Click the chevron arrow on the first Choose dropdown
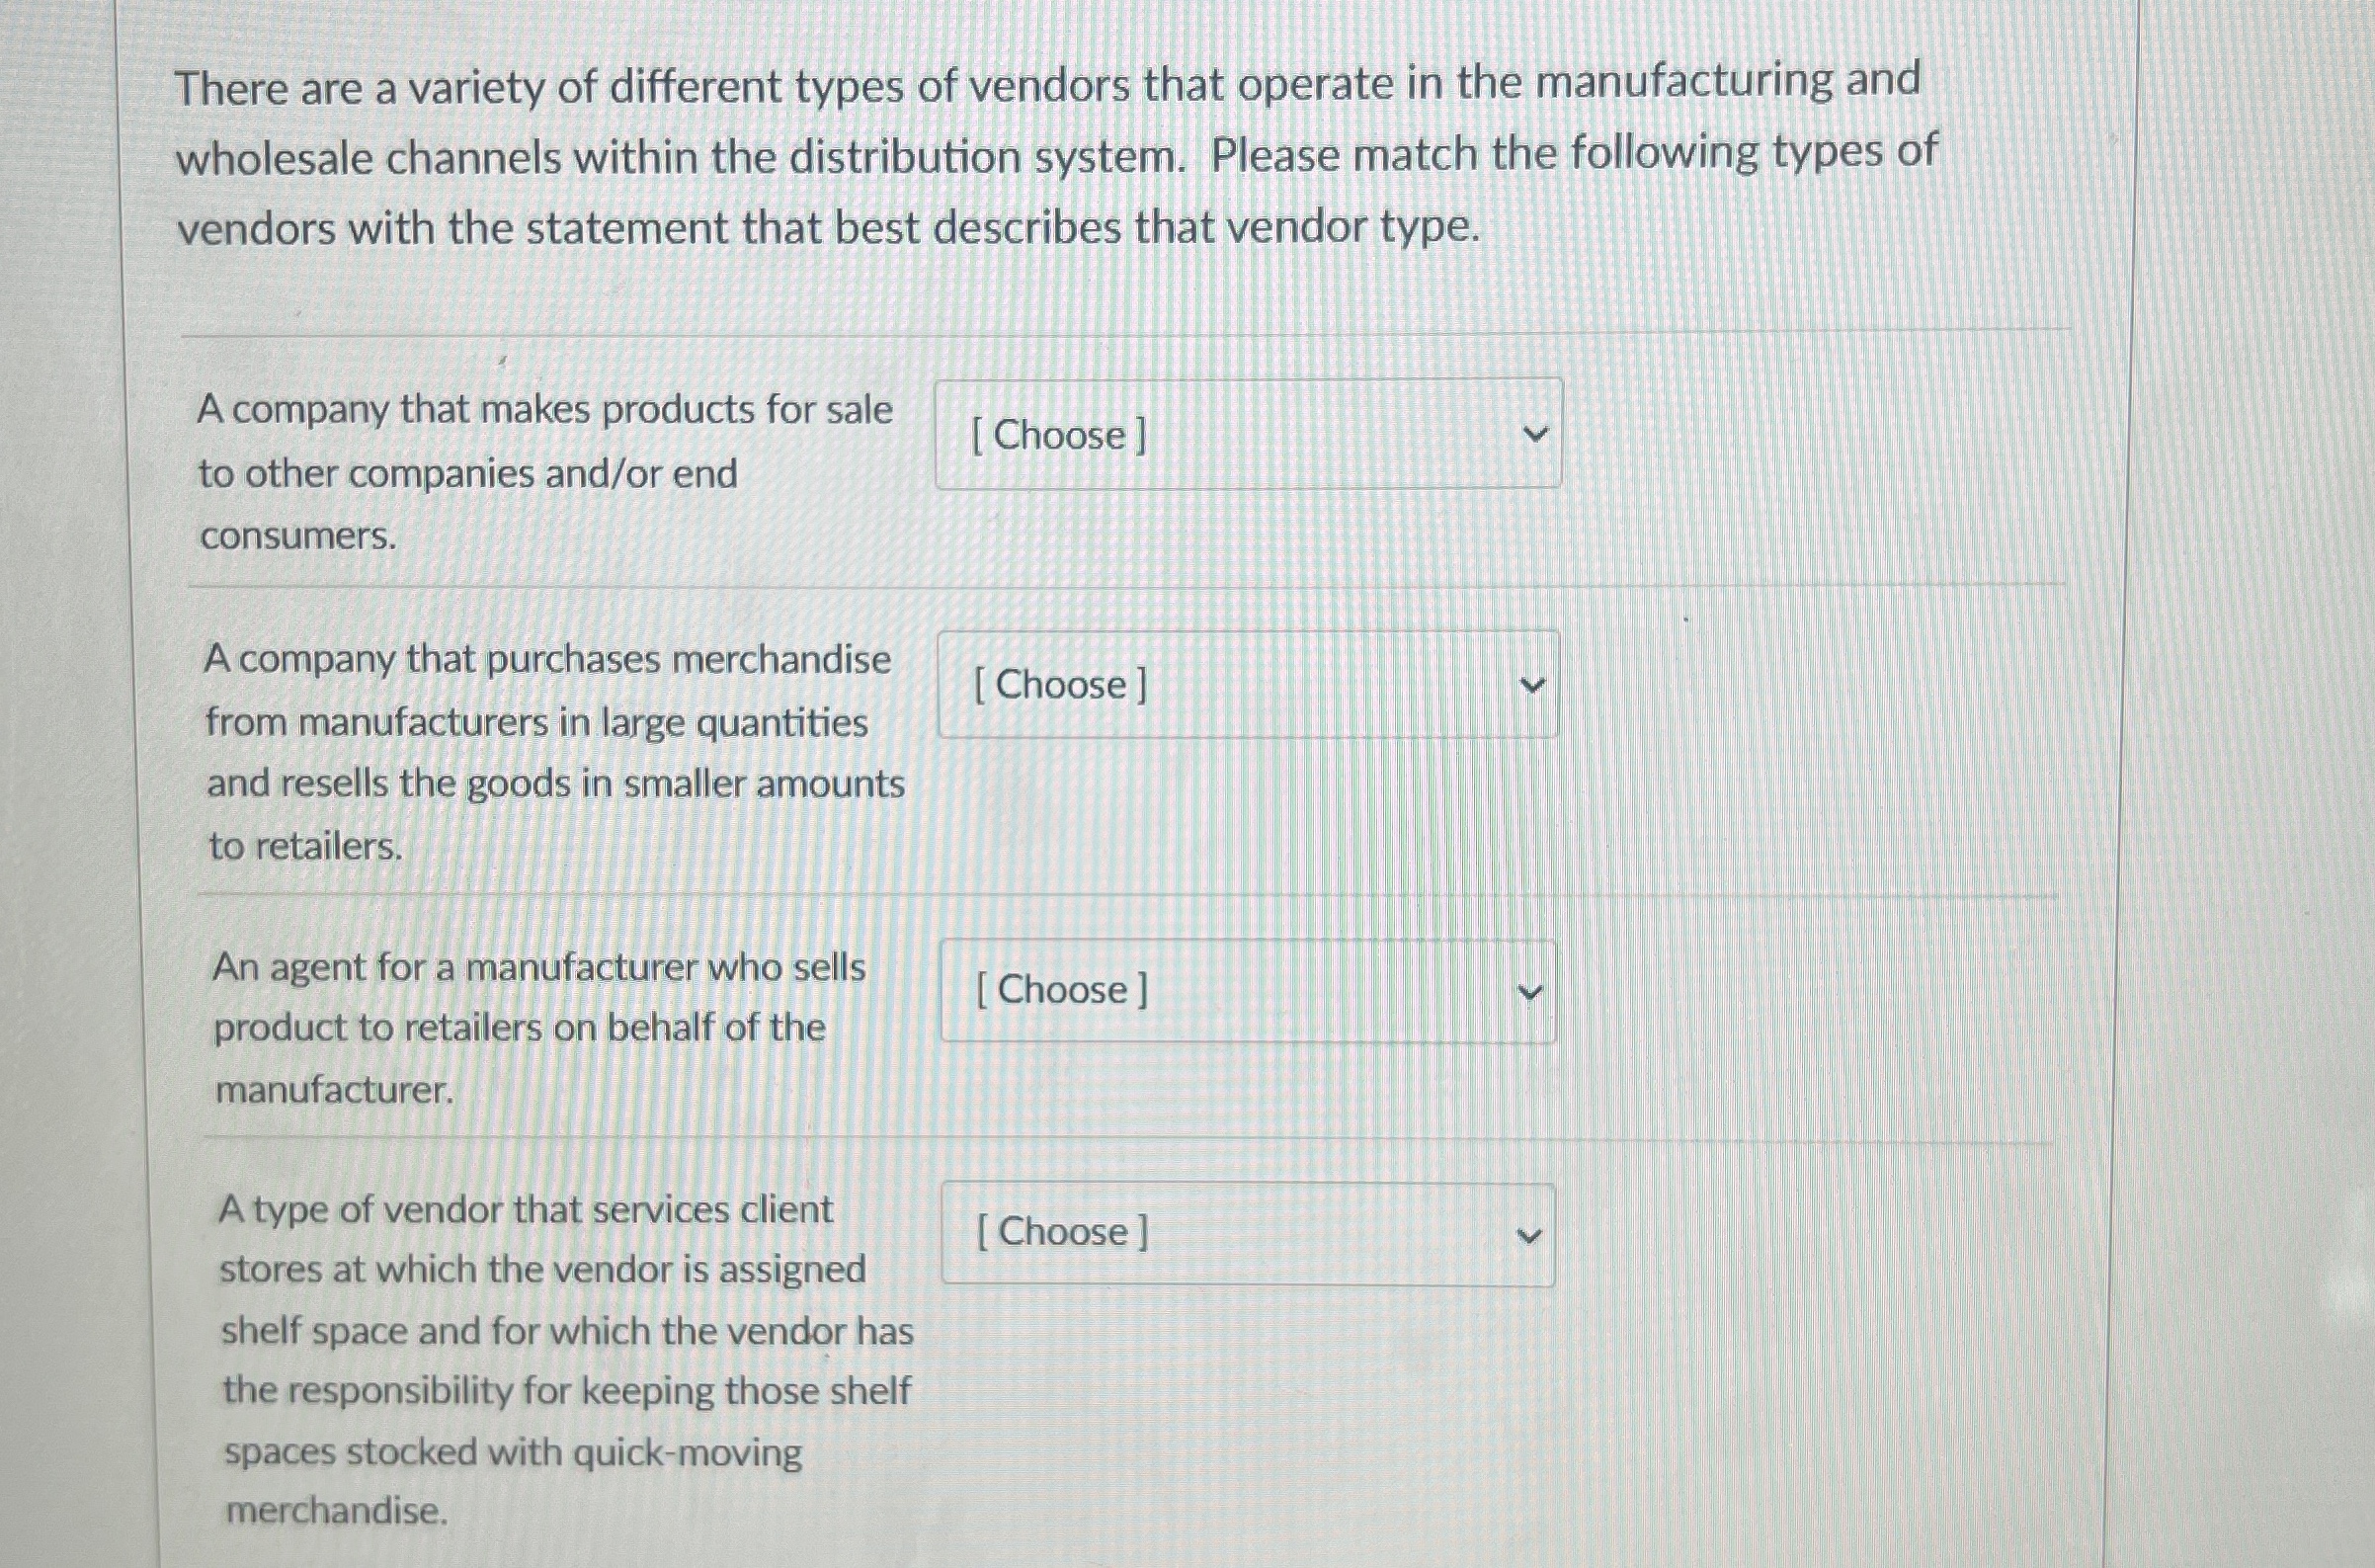Screen dimensions: 2375x1568 [x=1536, y=434]
